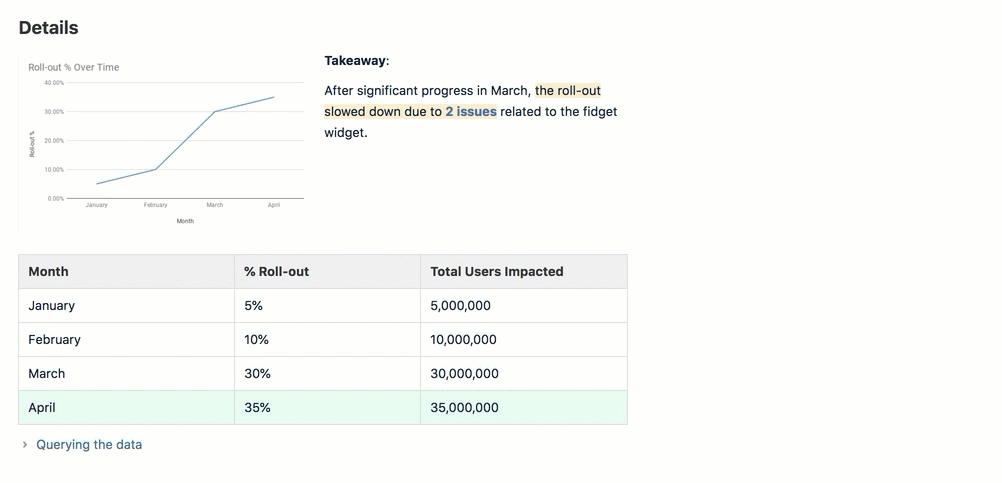Screen dimensions: 1002x483
Task: Click the 35,000,000 users cell
Action: coord(464,407)
